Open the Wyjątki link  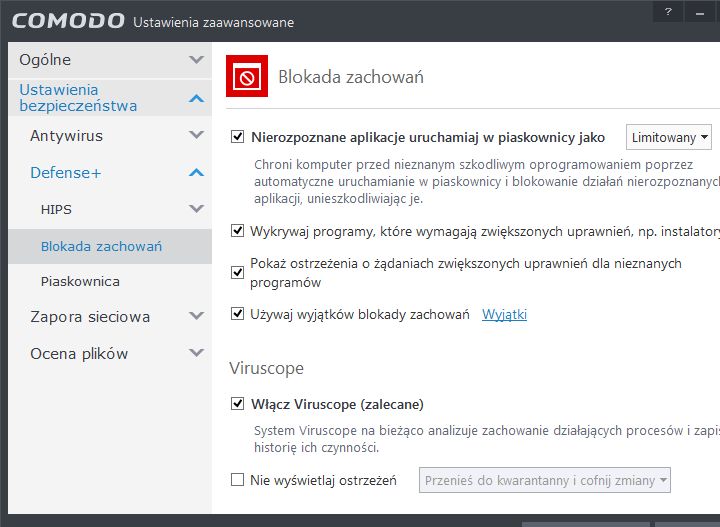[504, 315]
